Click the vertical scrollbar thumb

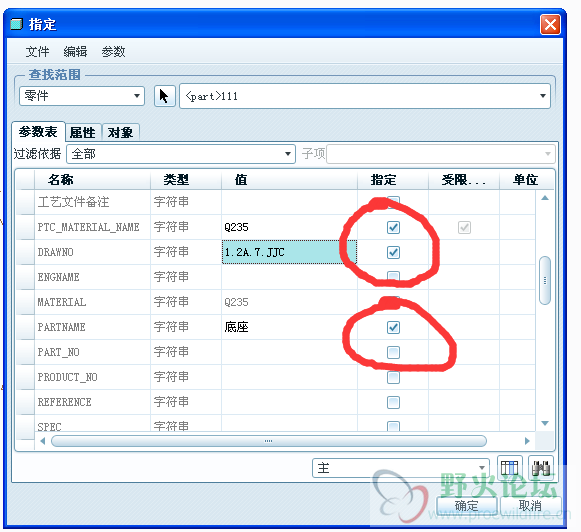pos(545,280)
